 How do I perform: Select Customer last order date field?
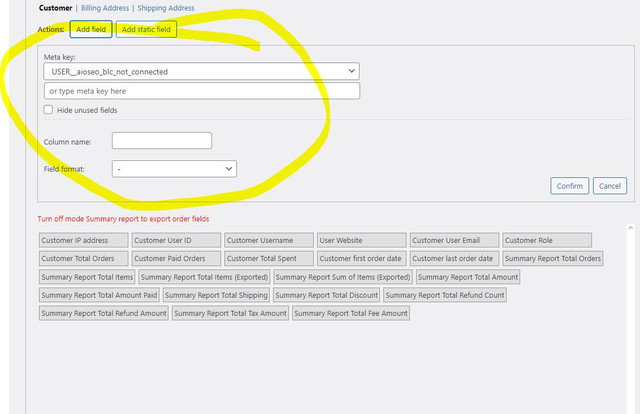tap(454, 258)
